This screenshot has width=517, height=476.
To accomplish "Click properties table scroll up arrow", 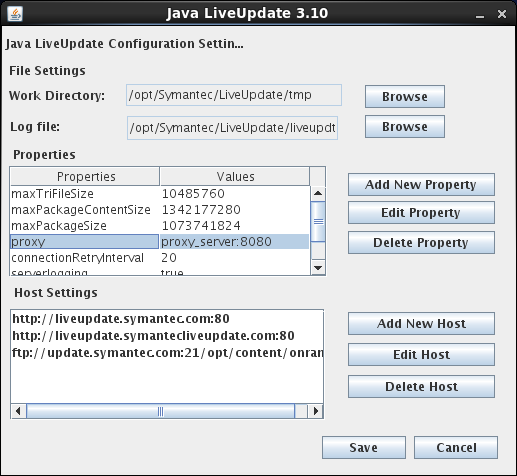I will [x=318, y=193].
